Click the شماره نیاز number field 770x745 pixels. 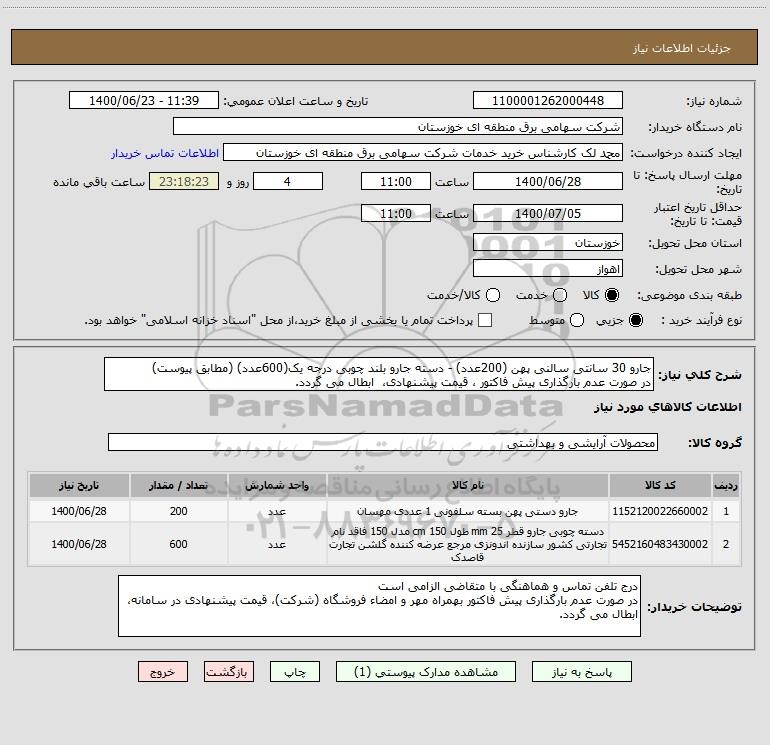click(x=546, y=101)
